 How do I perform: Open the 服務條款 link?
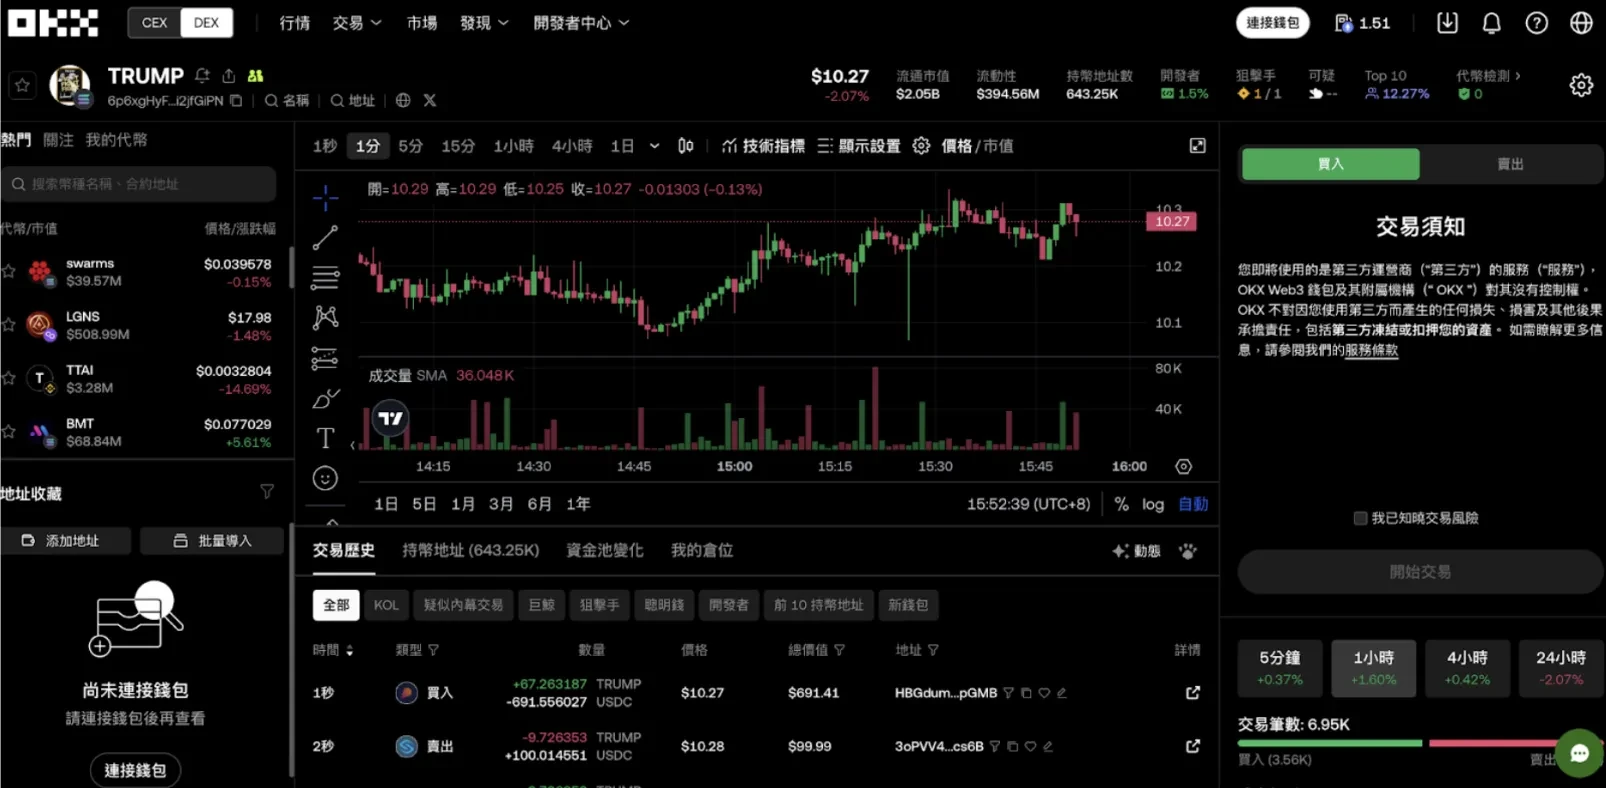point(1371,350)
